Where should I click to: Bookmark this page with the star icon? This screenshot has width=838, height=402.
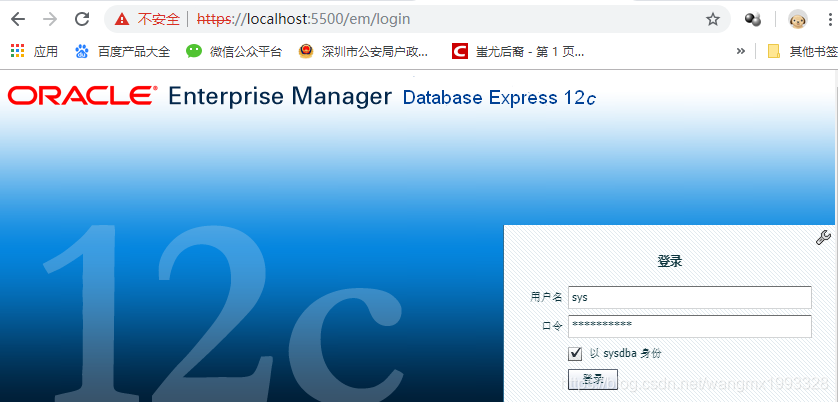(x=712, y=20)
